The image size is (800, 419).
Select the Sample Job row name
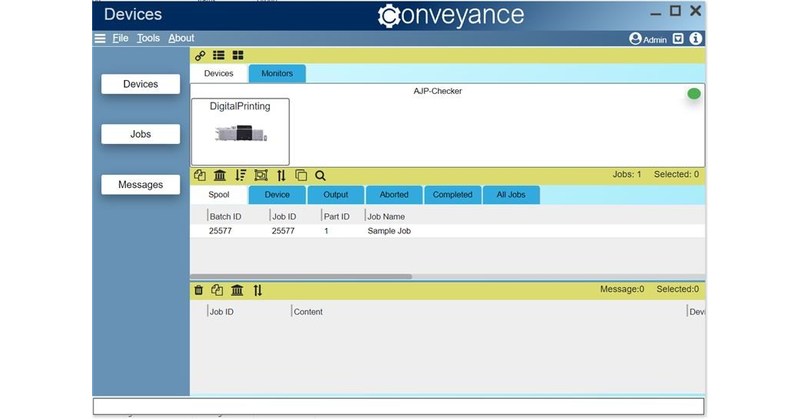coord(389,231)
